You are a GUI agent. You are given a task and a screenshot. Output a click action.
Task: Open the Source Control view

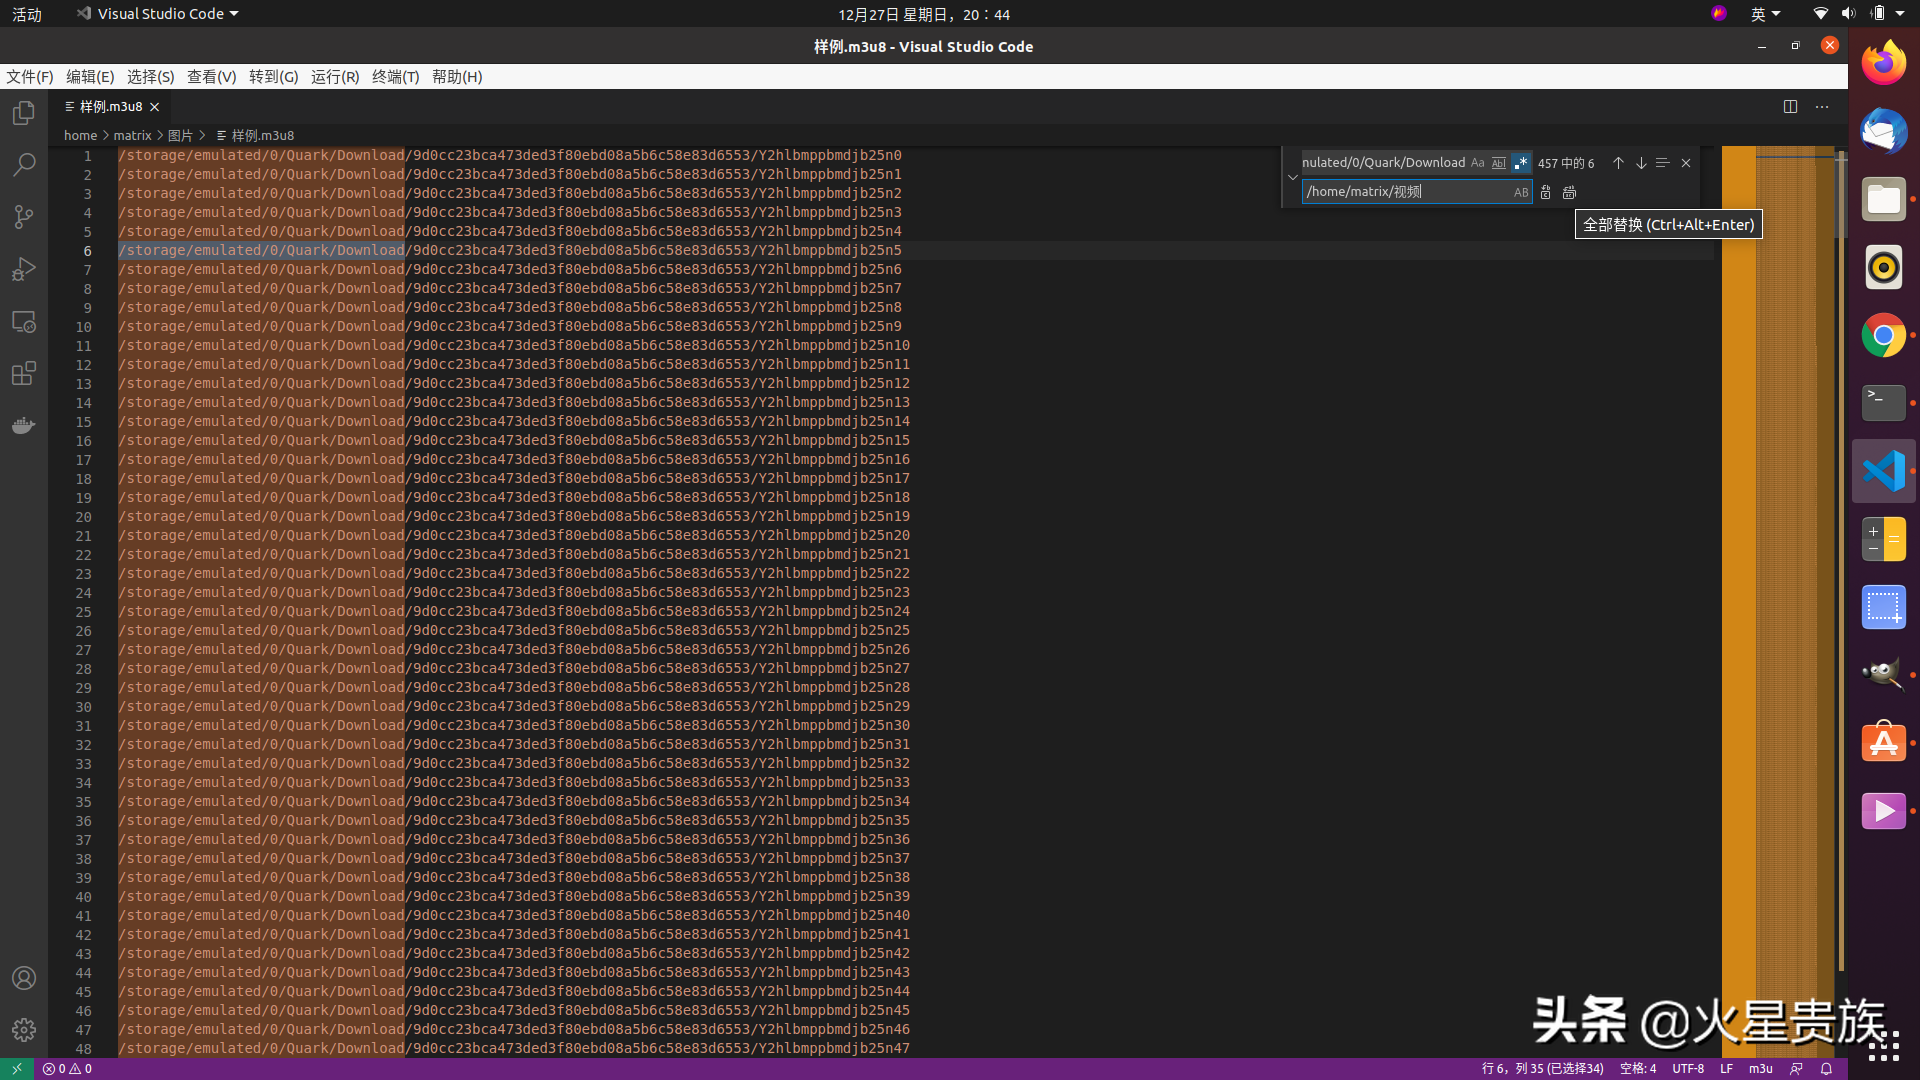24,217
